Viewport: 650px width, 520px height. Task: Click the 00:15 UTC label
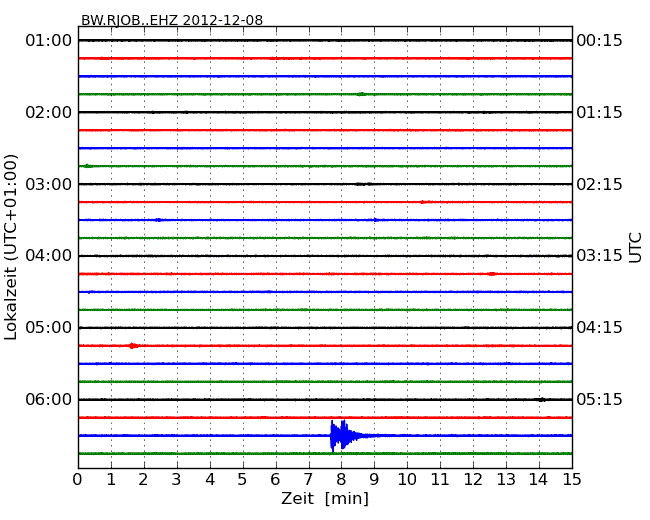[599, 41]
